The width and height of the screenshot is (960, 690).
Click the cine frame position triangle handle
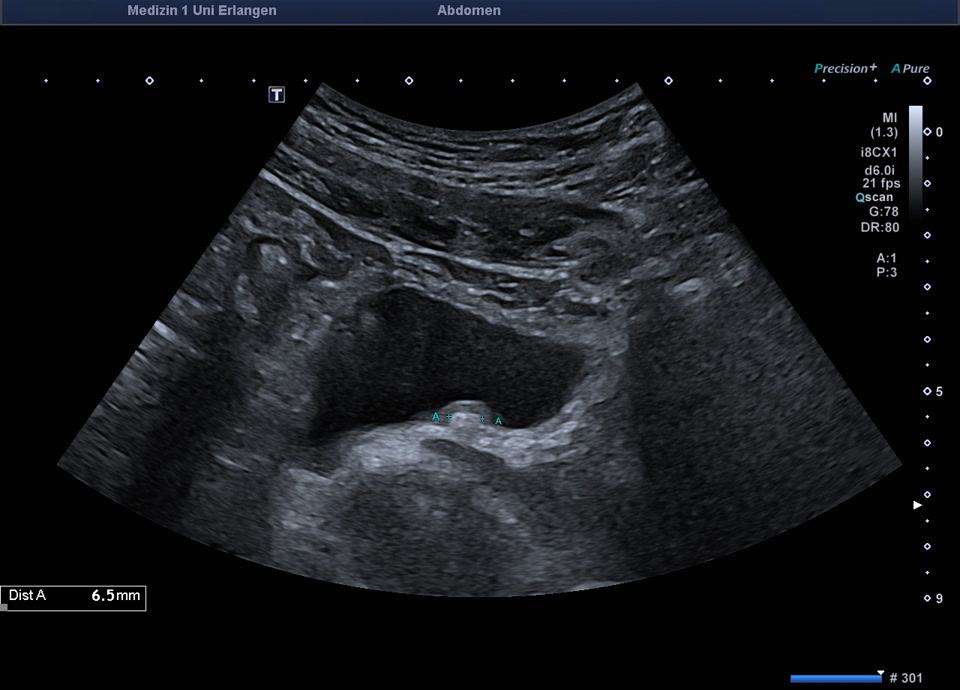tap(880, 673)
